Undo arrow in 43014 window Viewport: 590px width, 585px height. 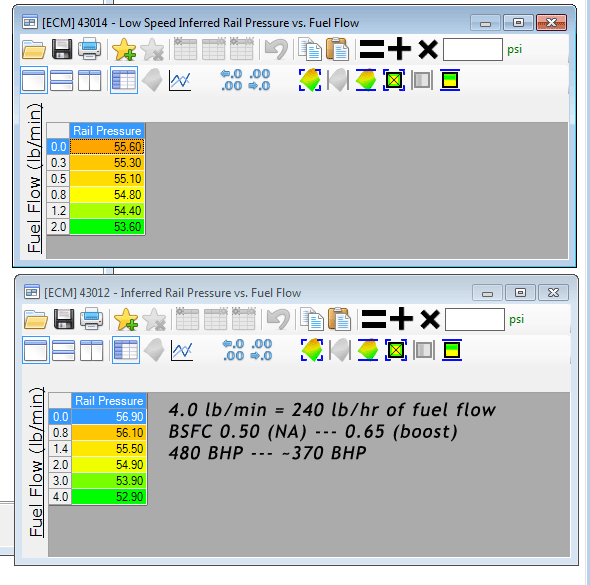click(276, 49)
